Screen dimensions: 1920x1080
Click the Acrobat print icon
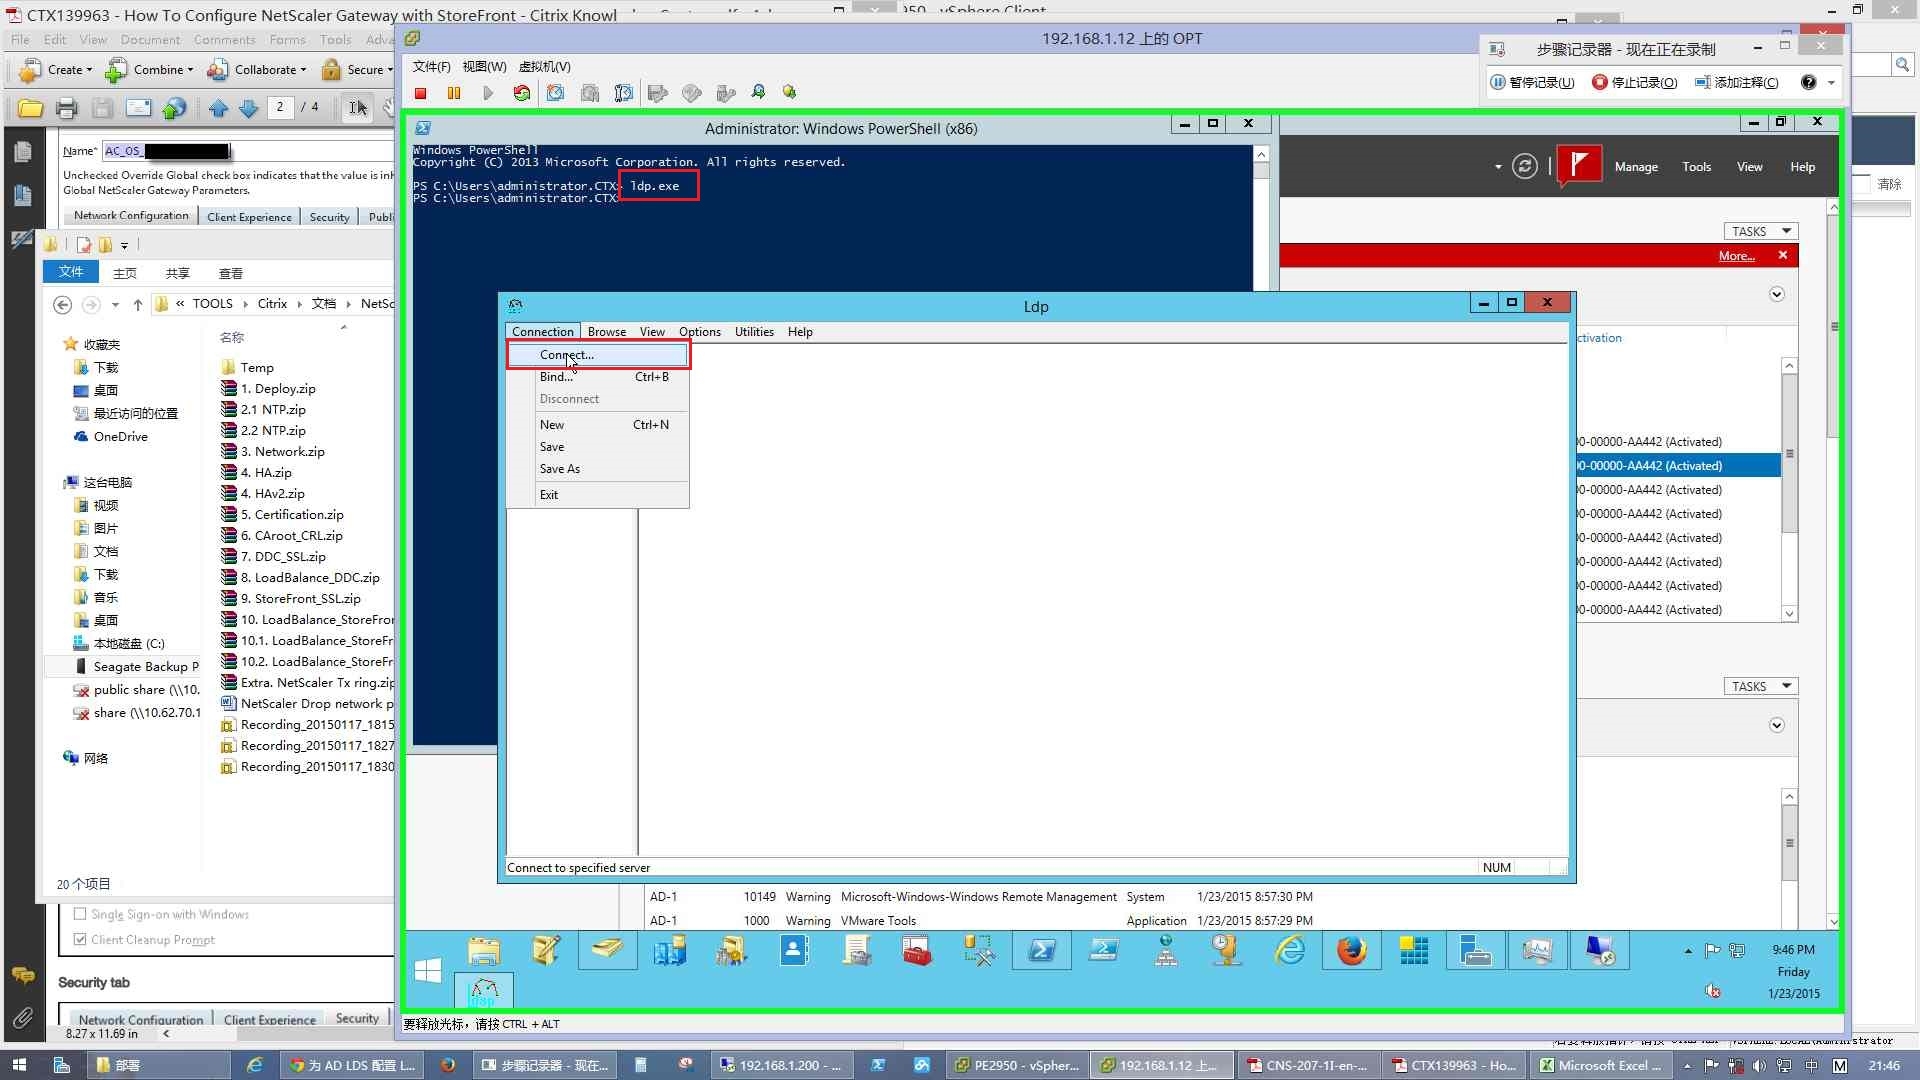click(x=66, y=109)
